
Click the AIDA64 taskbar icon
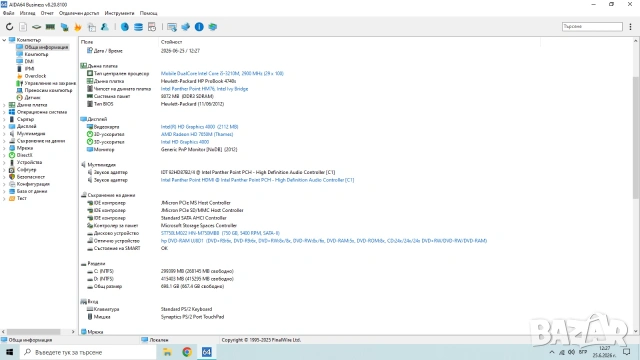point(207,352)
